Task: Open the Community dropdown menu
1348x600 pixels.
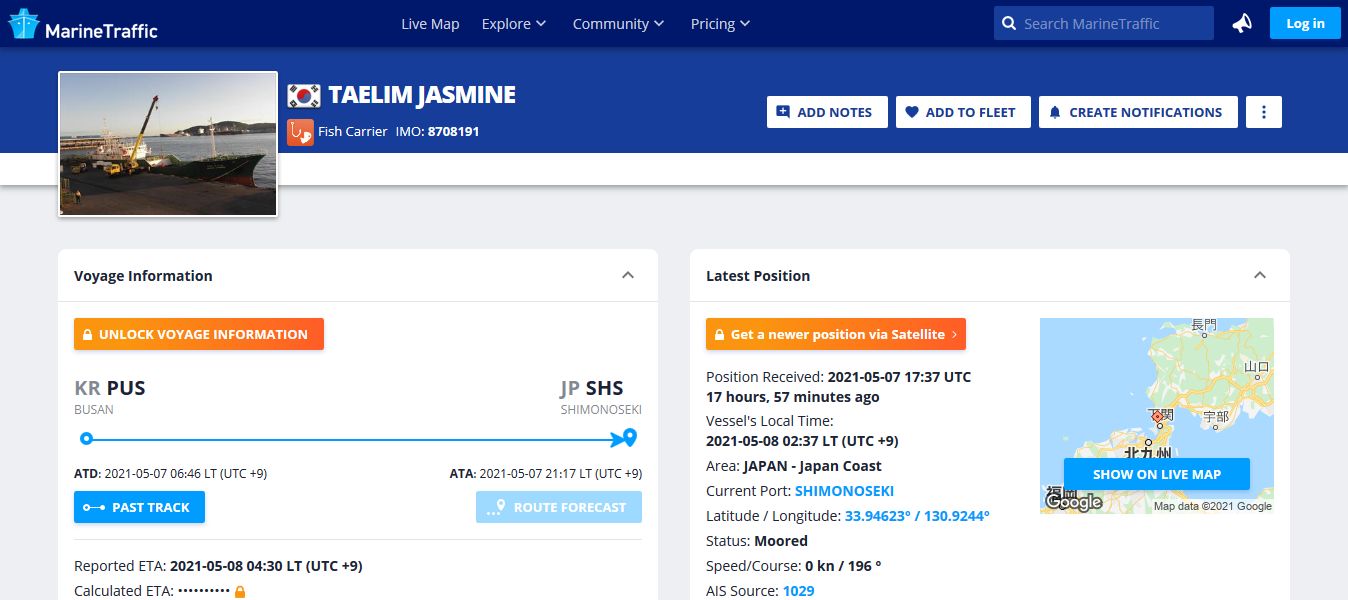Action: pyautogui.click(x=618, y=24)
